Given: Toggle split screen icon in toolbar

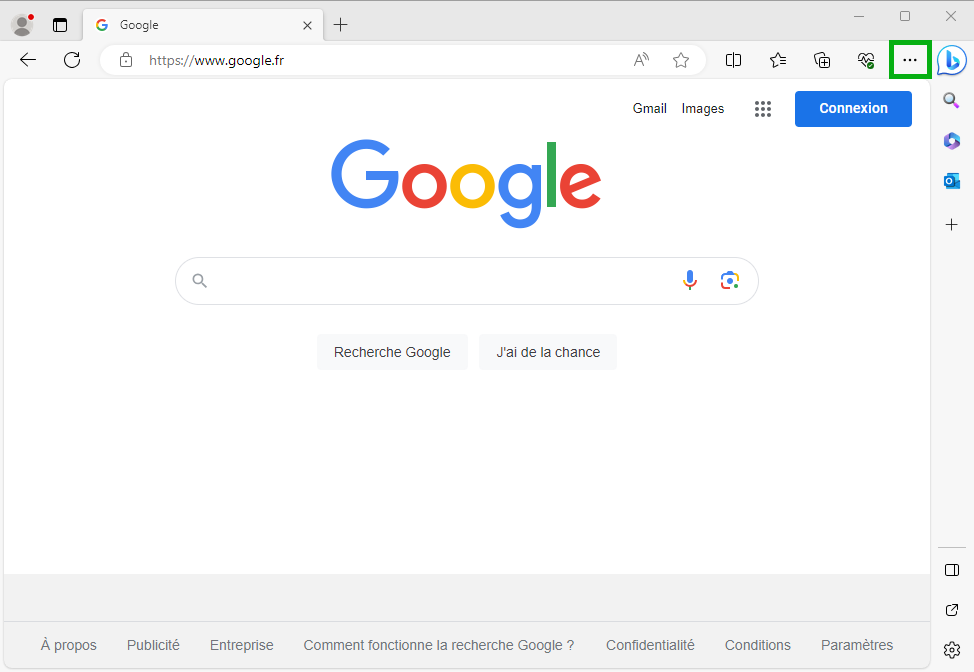Looking at the screenshot, I should click(x=734, y=60).
